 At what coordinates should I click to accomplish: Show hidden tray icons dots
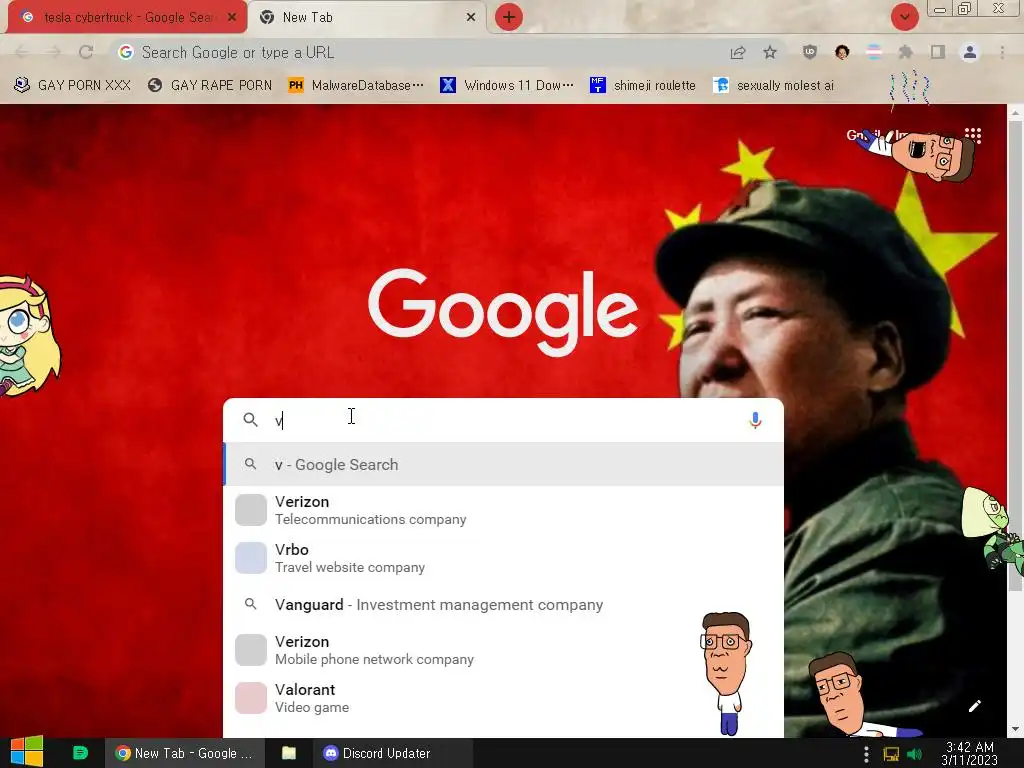pos(866,754)
